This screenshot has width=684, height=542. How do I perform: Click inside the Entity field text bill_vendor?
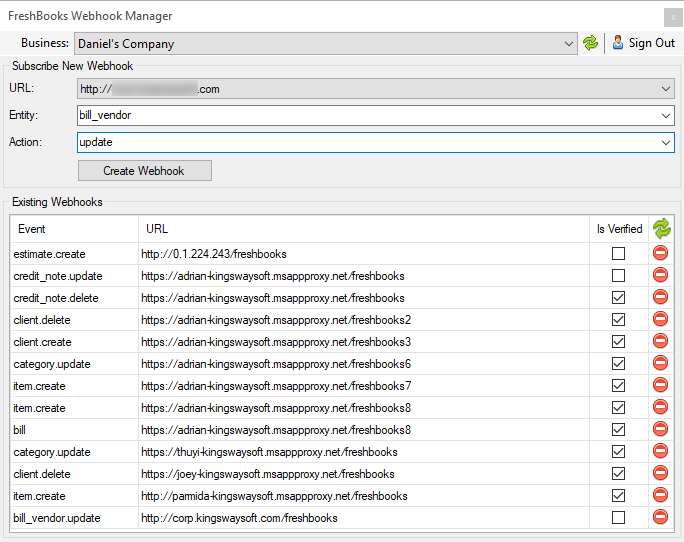[105, 115]
